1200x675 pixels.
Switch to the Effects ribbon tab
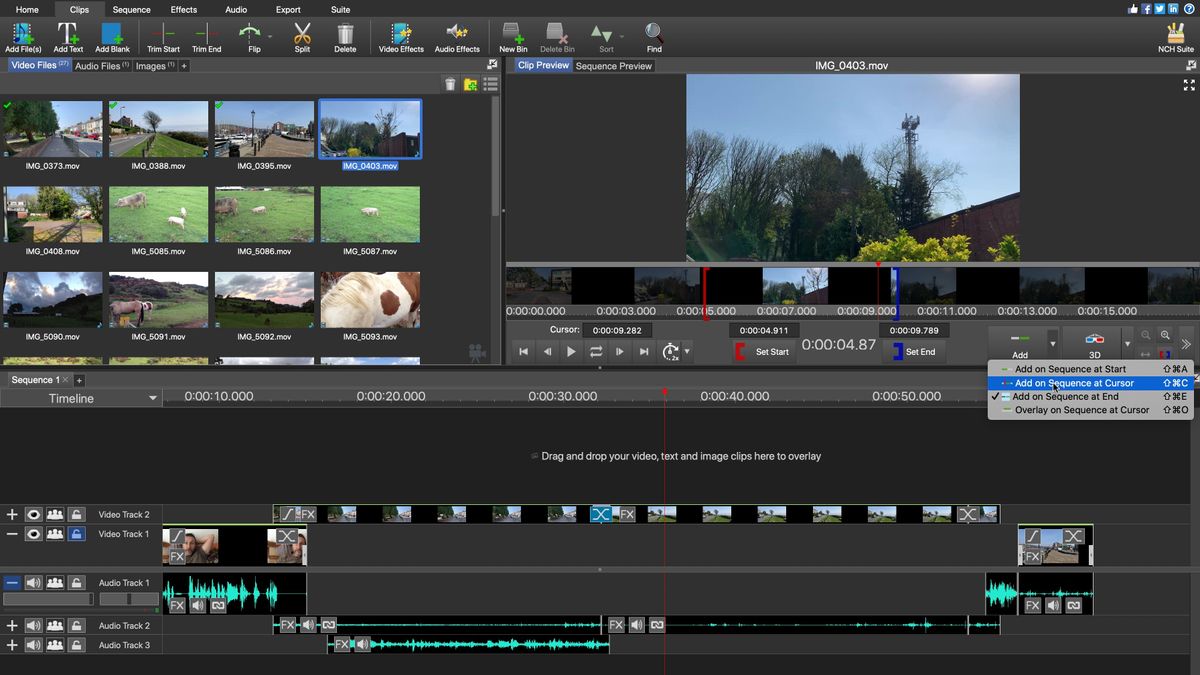coord(183,8)
